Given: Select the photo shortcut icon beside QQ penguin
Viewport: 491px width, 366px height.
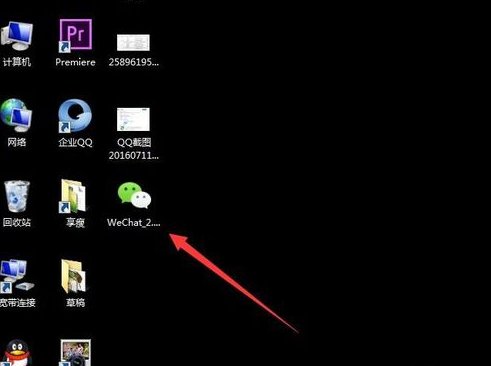Looking at the screenshot, I should pyautogui.click(x=75, y=353).
